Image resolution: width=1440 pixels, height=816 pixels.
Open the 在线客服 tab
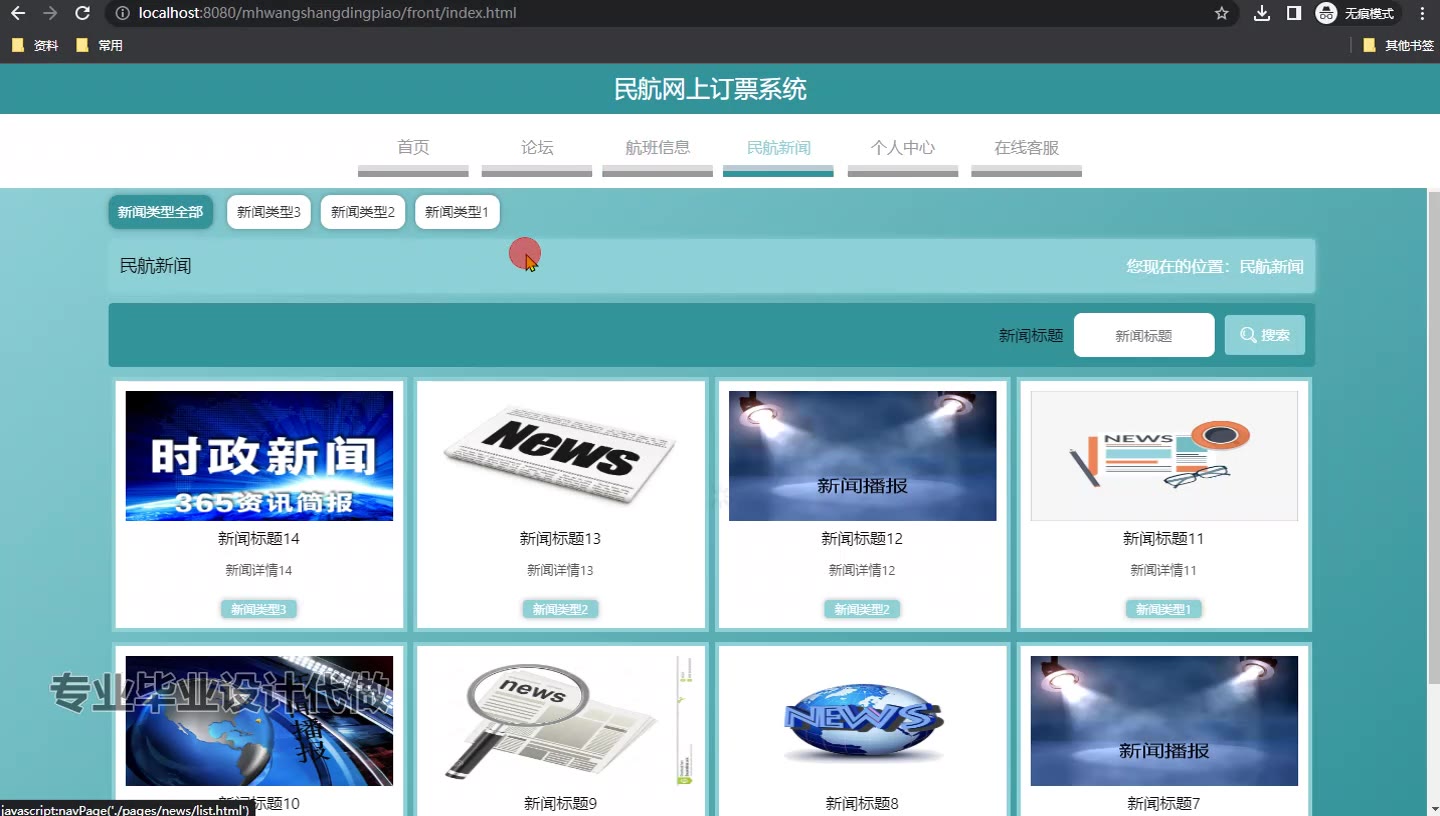[x=1026, y=148]
